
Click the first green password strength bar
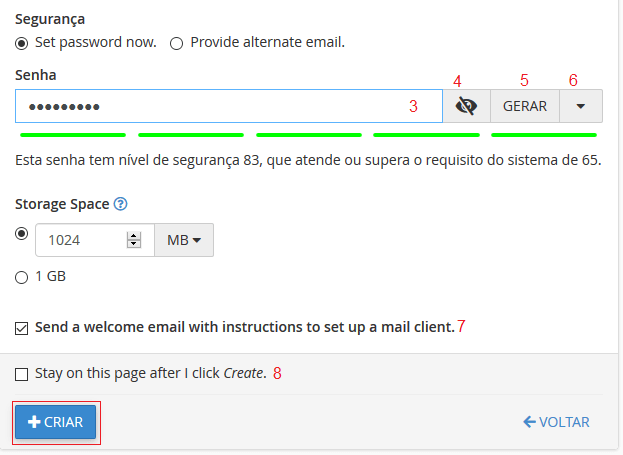[x=72, y=134]
